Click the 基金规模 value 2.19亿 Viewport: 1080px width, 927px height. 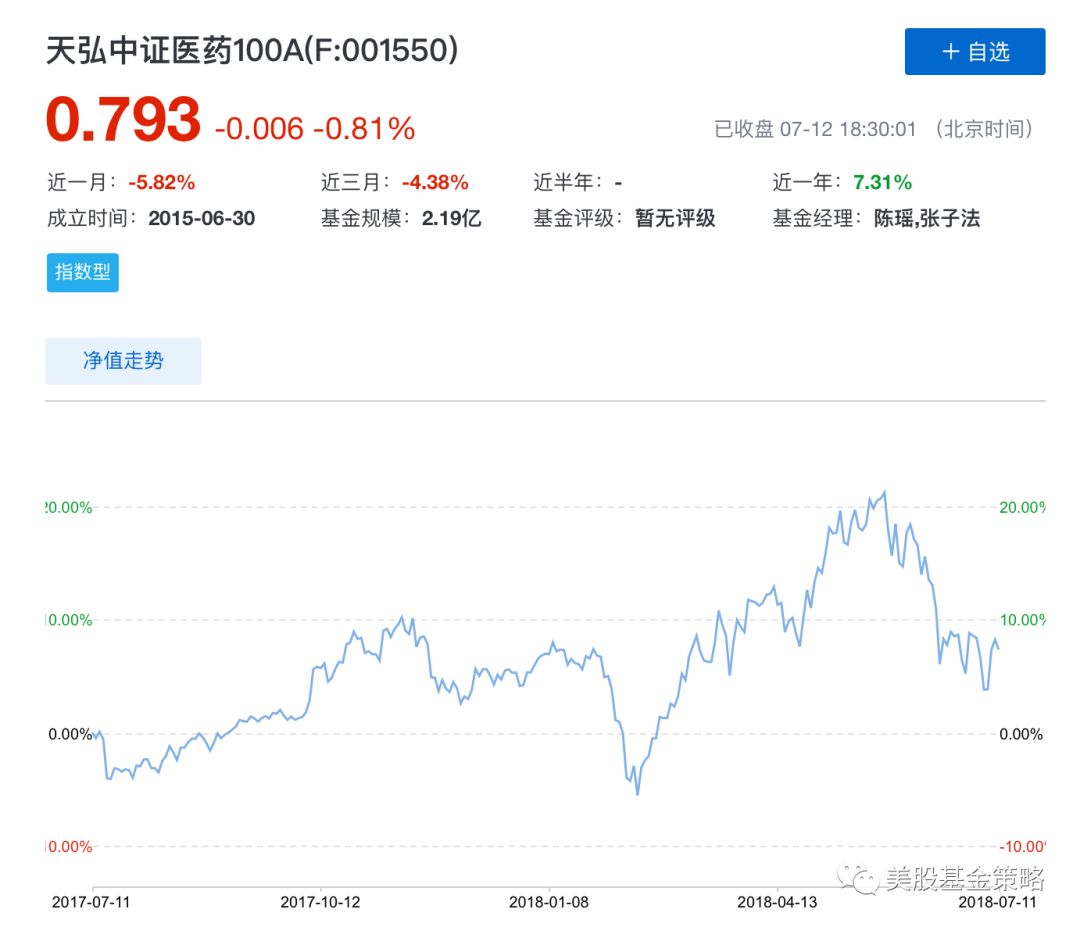452,218
